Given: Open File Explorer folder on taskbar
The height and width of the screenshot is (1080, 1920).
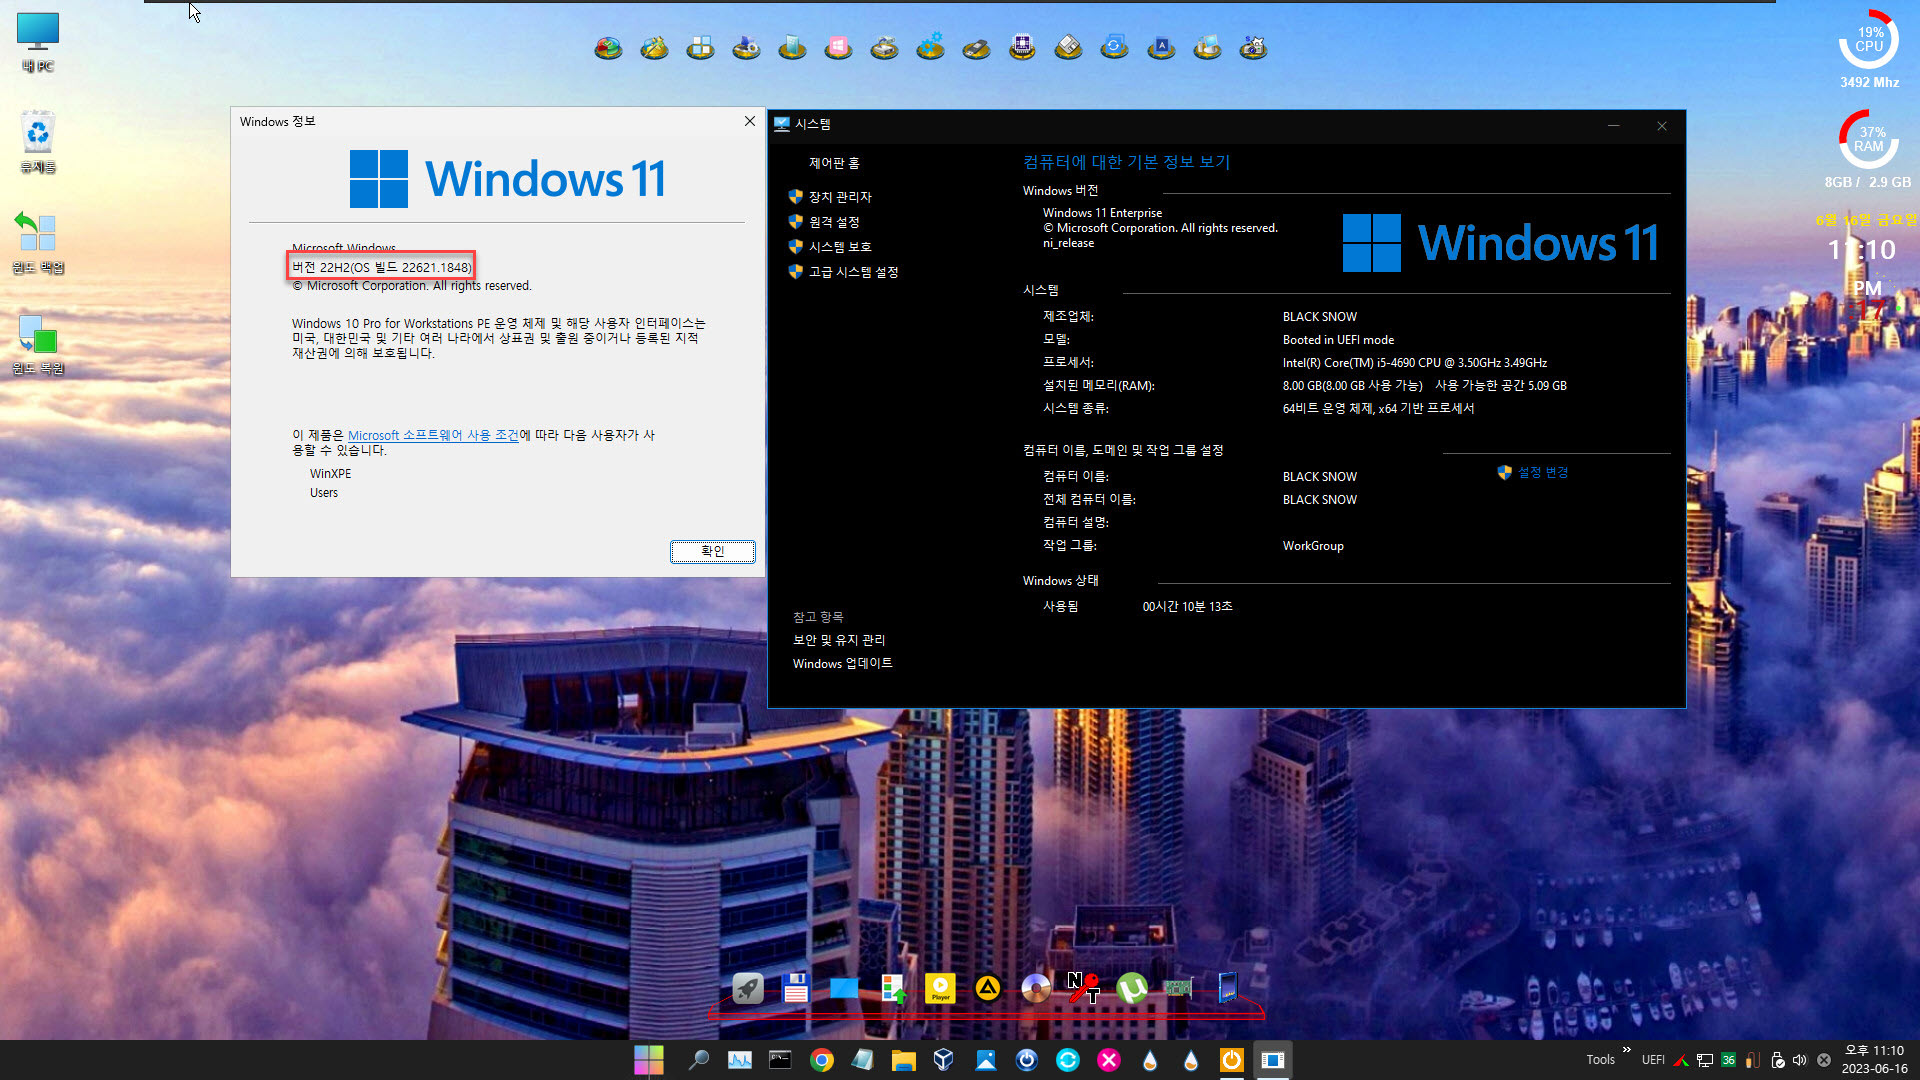Looking at the screenshot, I should pyautogui.click(x=904, y=1060).
